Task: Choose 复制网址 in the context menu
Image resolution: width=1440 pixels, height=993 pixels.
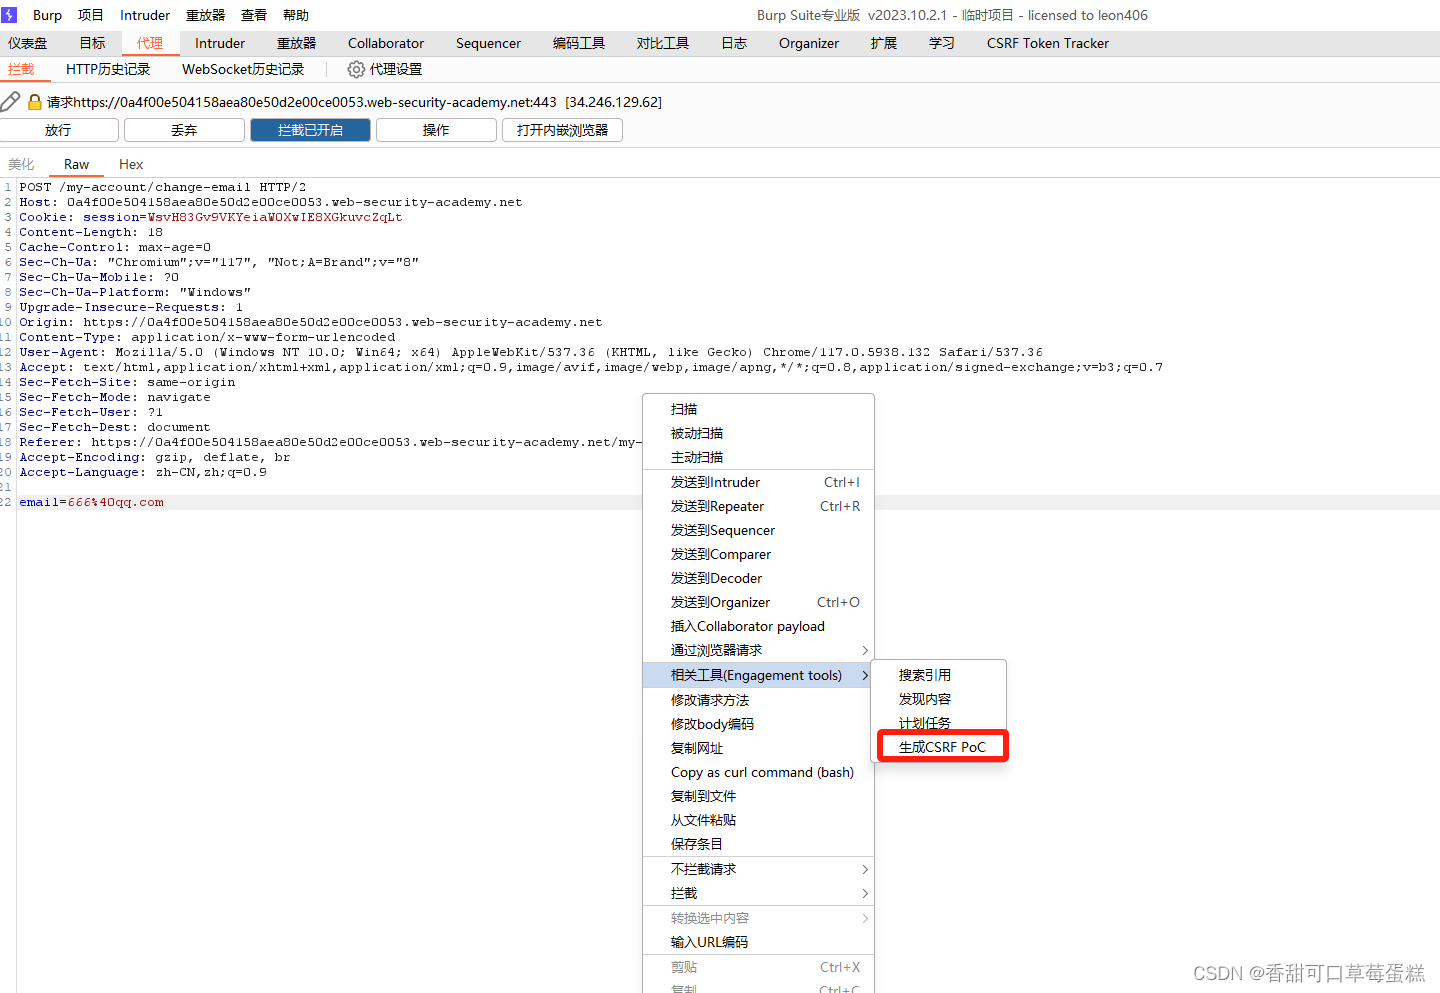Action: pos(758,748)
